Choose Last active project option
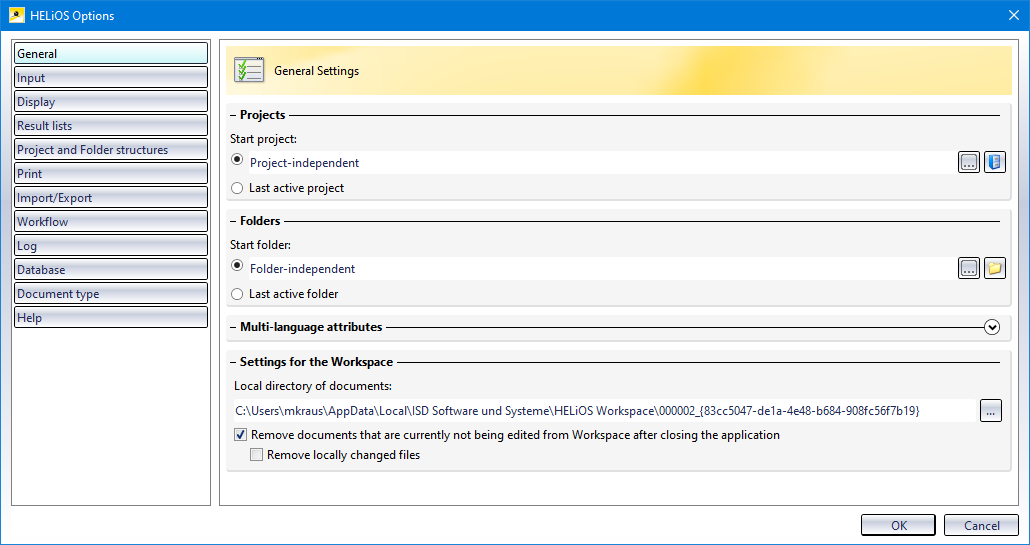Image resolution: width=1030 pixels, height=545 pixels. click(x=237, y=188)
